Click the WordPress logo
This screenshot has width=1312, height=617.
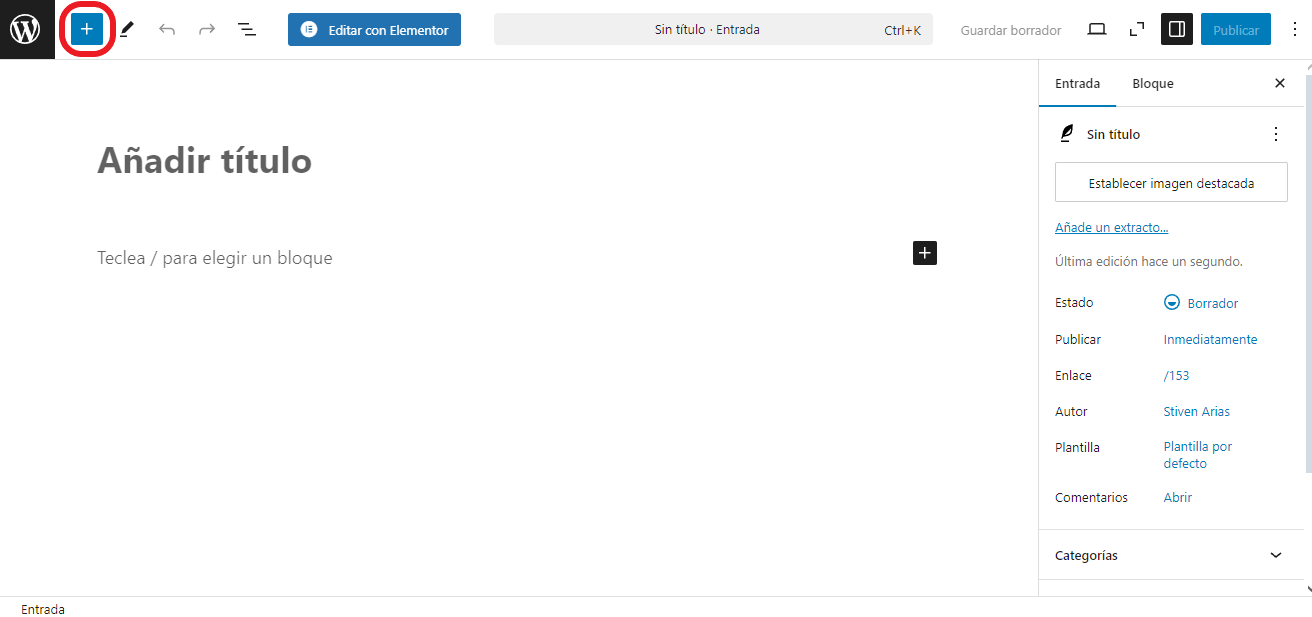pyautogui.click(x=26, y=29)
